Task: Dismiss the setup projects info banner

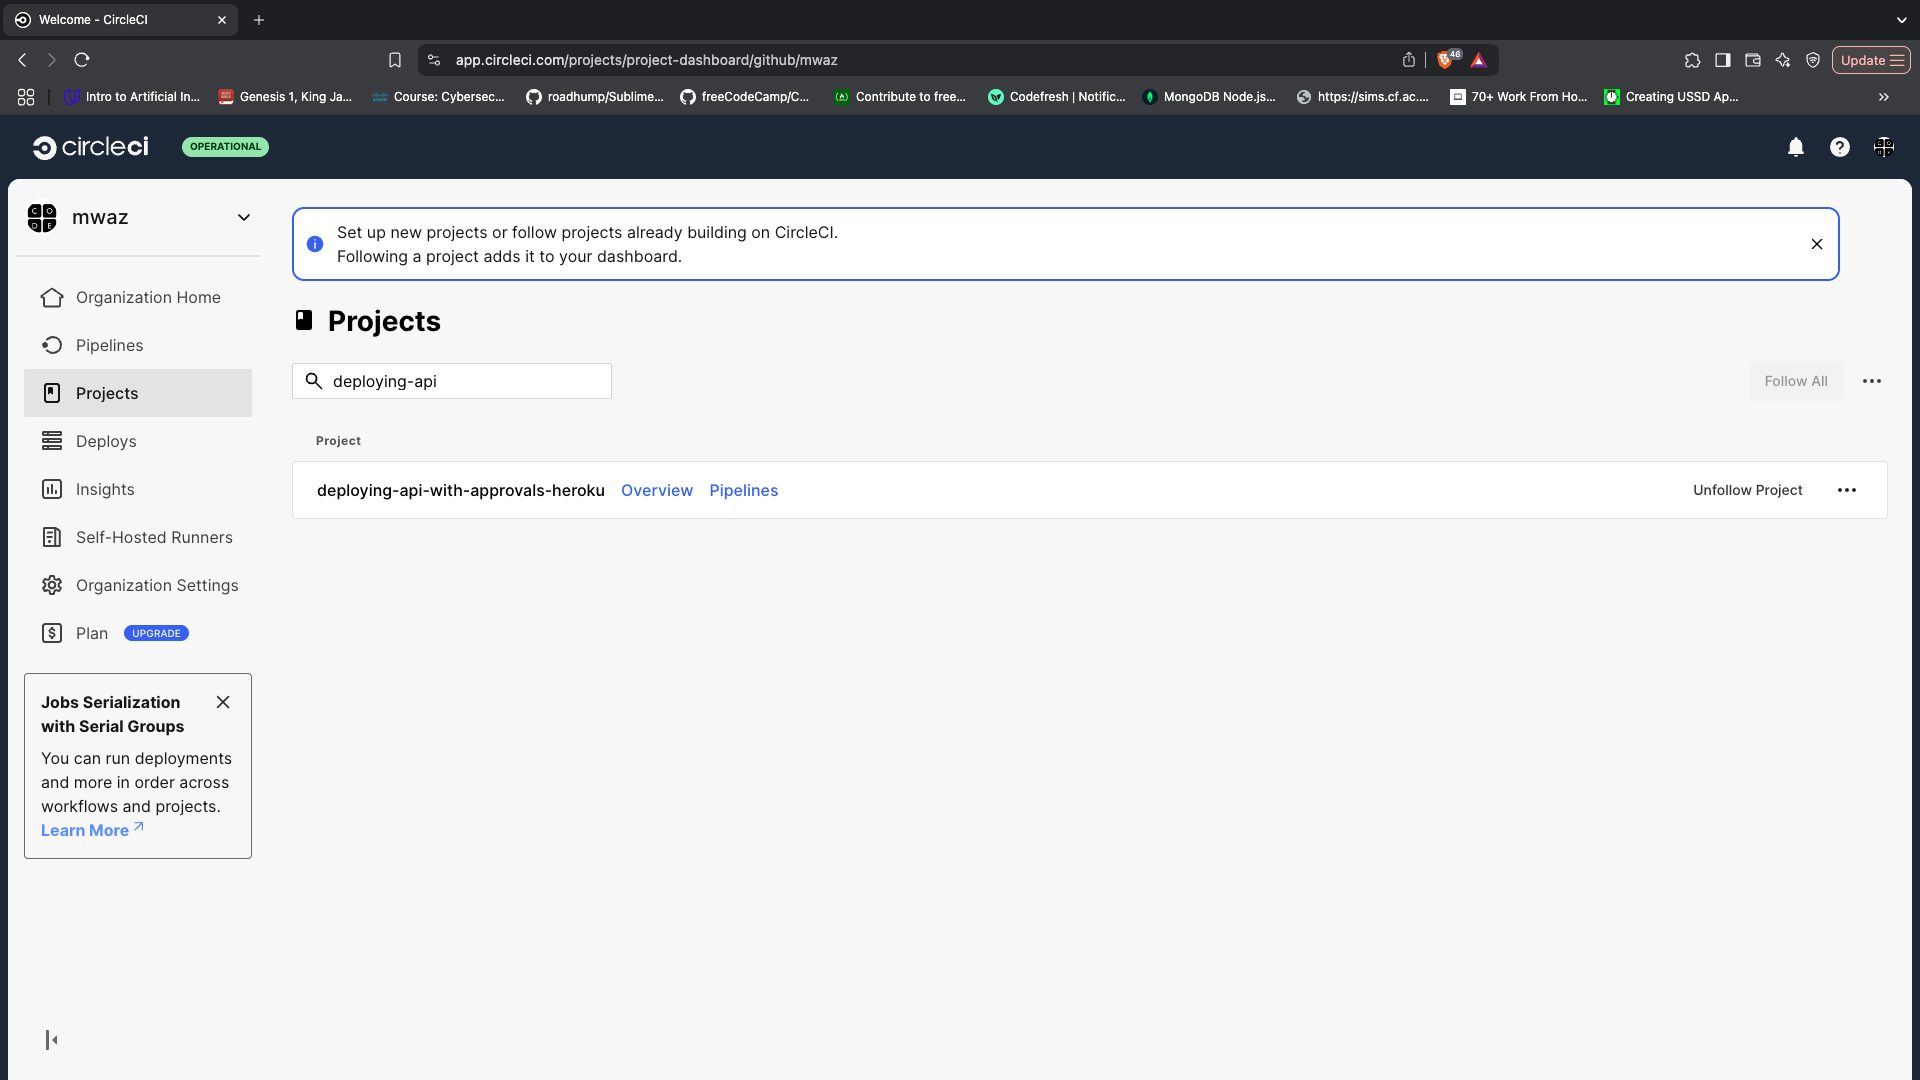Action: (1817, 244)
